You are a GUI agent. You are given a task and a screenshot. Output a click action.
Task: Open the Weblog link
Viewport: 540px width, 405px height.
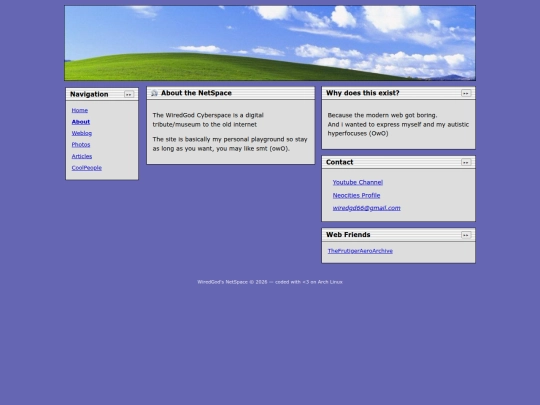coord(82,133)
